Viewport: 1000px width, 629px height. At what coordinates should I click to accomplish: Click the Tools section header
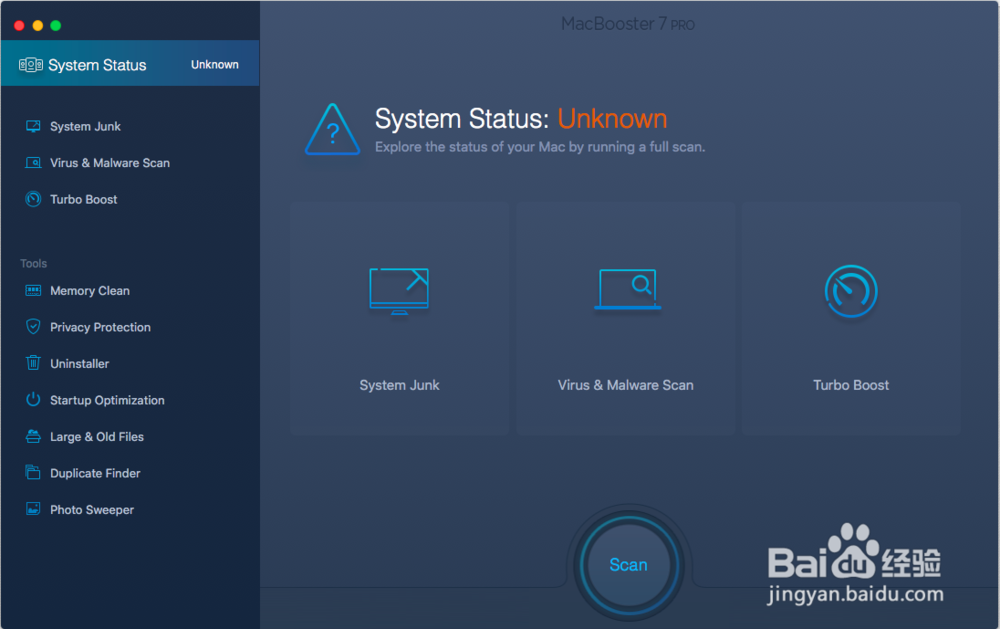click(x=33, y=263)
